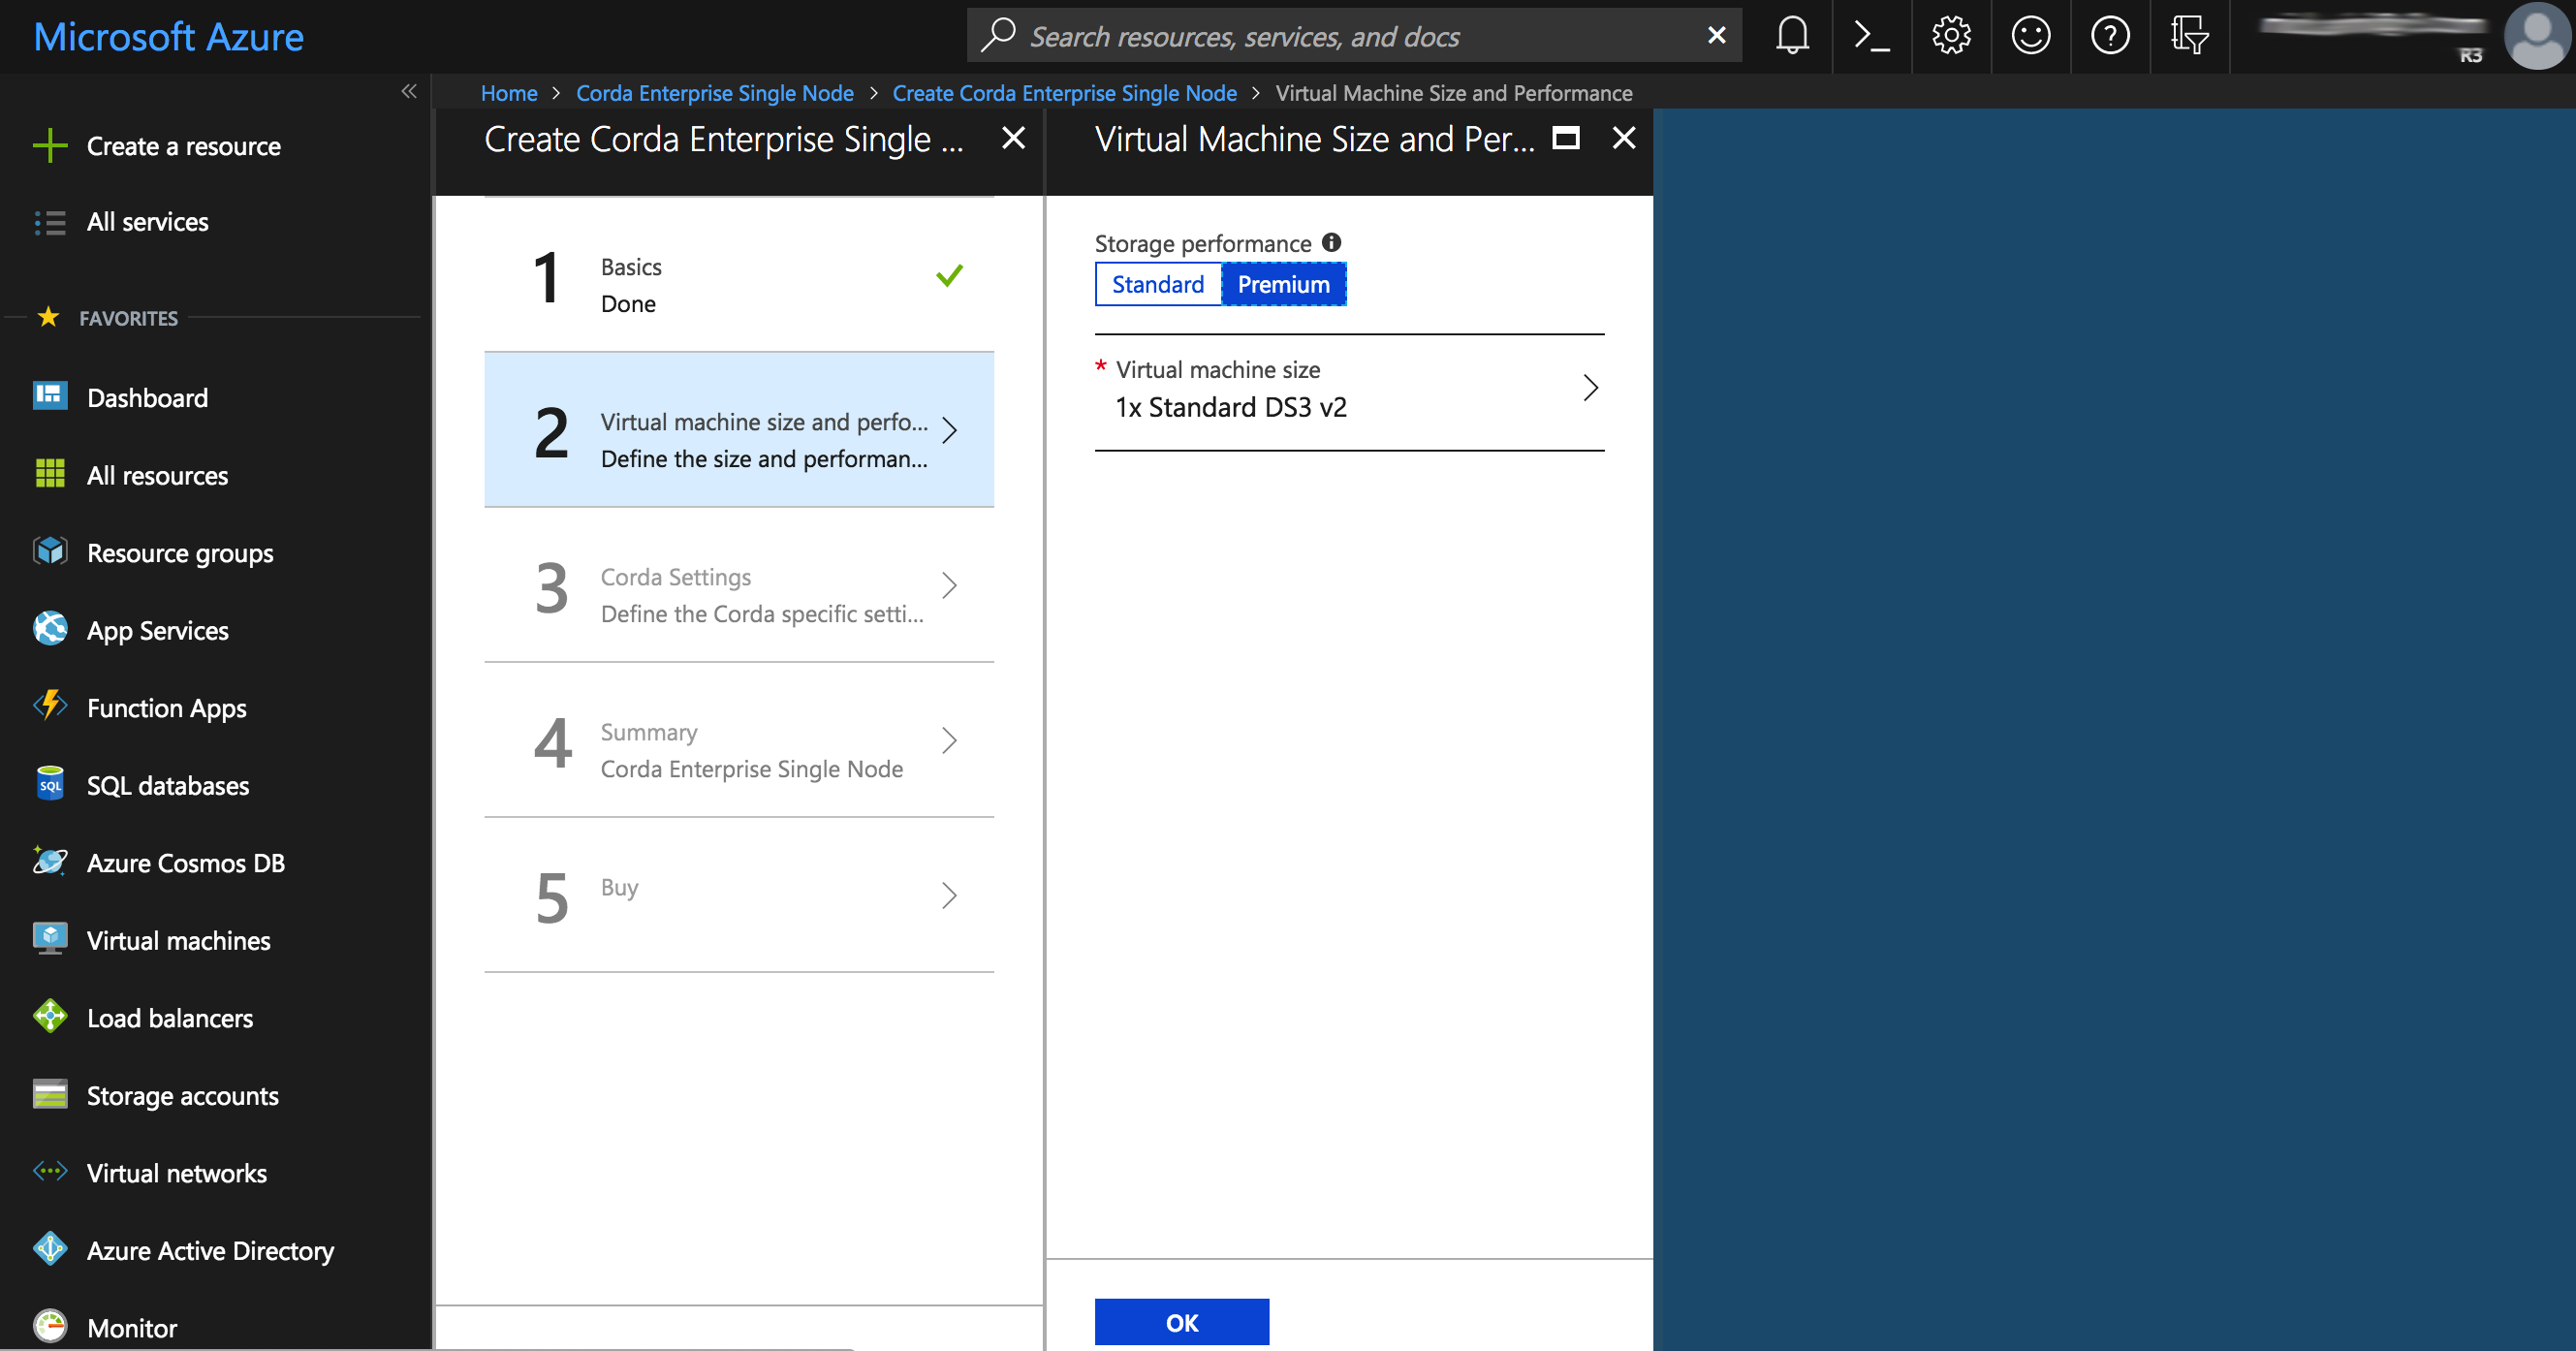Select Corda Settings step label
Screen dimensions: 2576x1351
(x=676, y=578)
